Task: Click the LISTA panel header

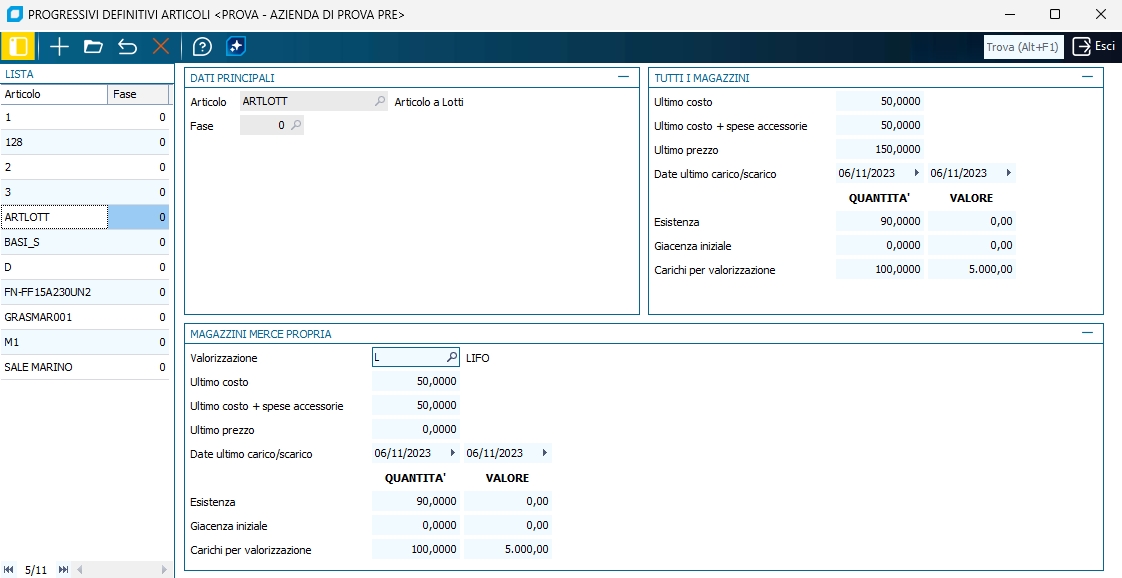Action: [x=87, y=74]
